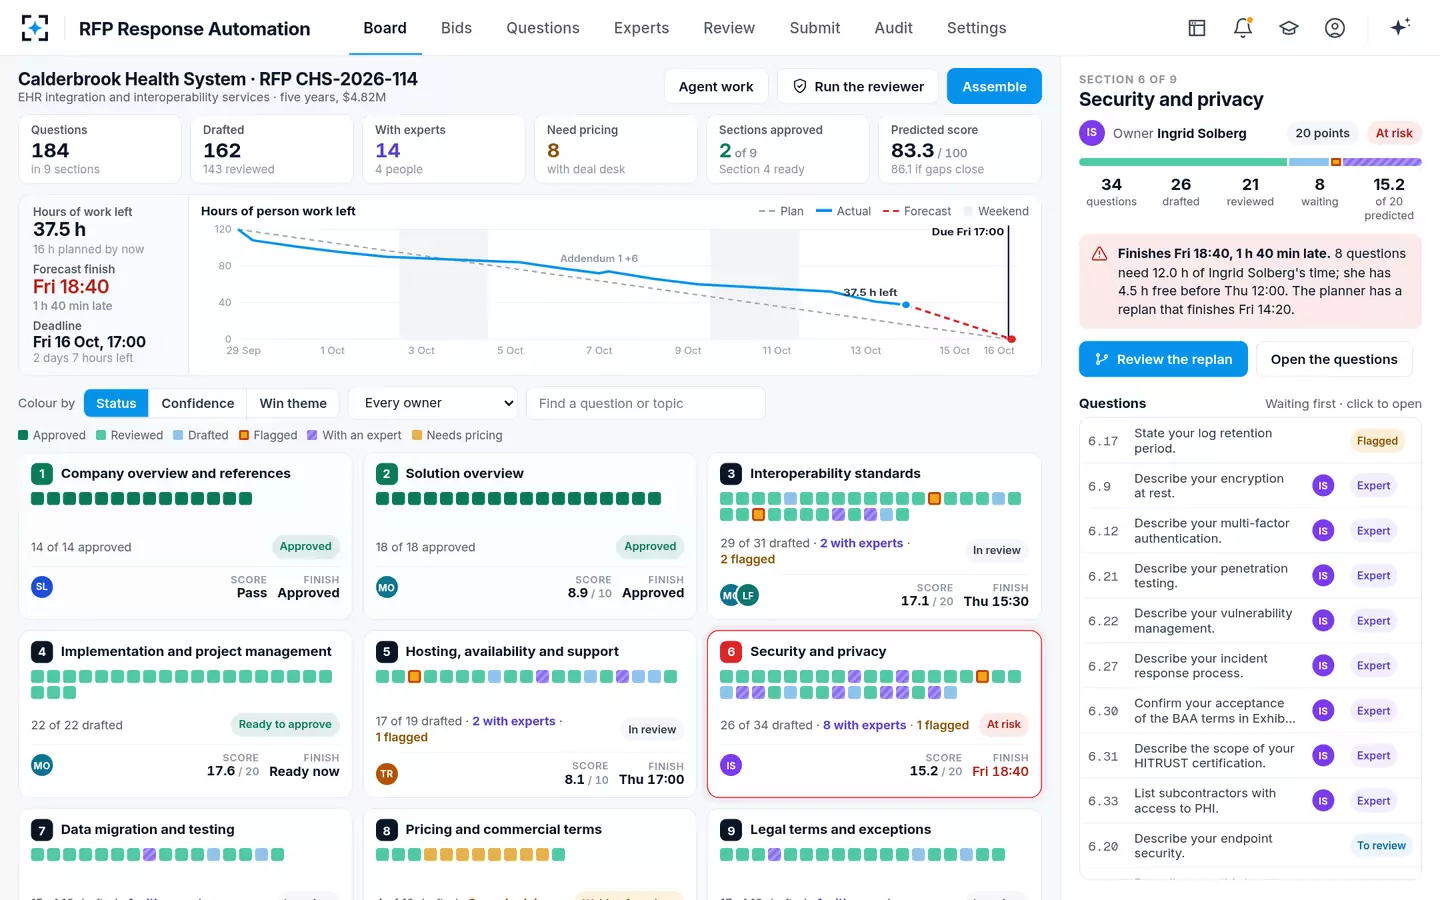The width and height of the screenshot is (1440, 900).
Task: Click the IS avatar on question 6.21
Action: pyautogui.click(x=1323, y=576)
